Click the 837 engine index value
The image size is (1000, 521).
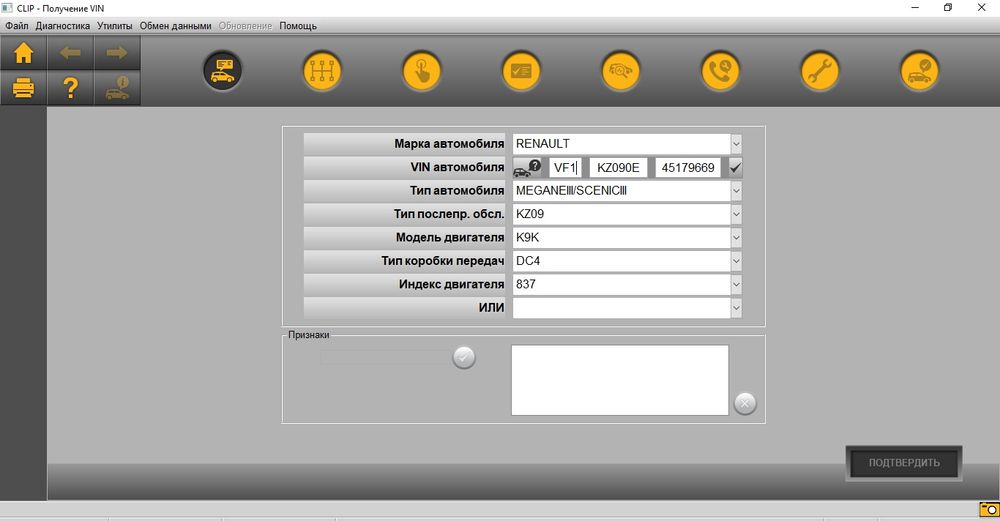click(x=621, y=284)
